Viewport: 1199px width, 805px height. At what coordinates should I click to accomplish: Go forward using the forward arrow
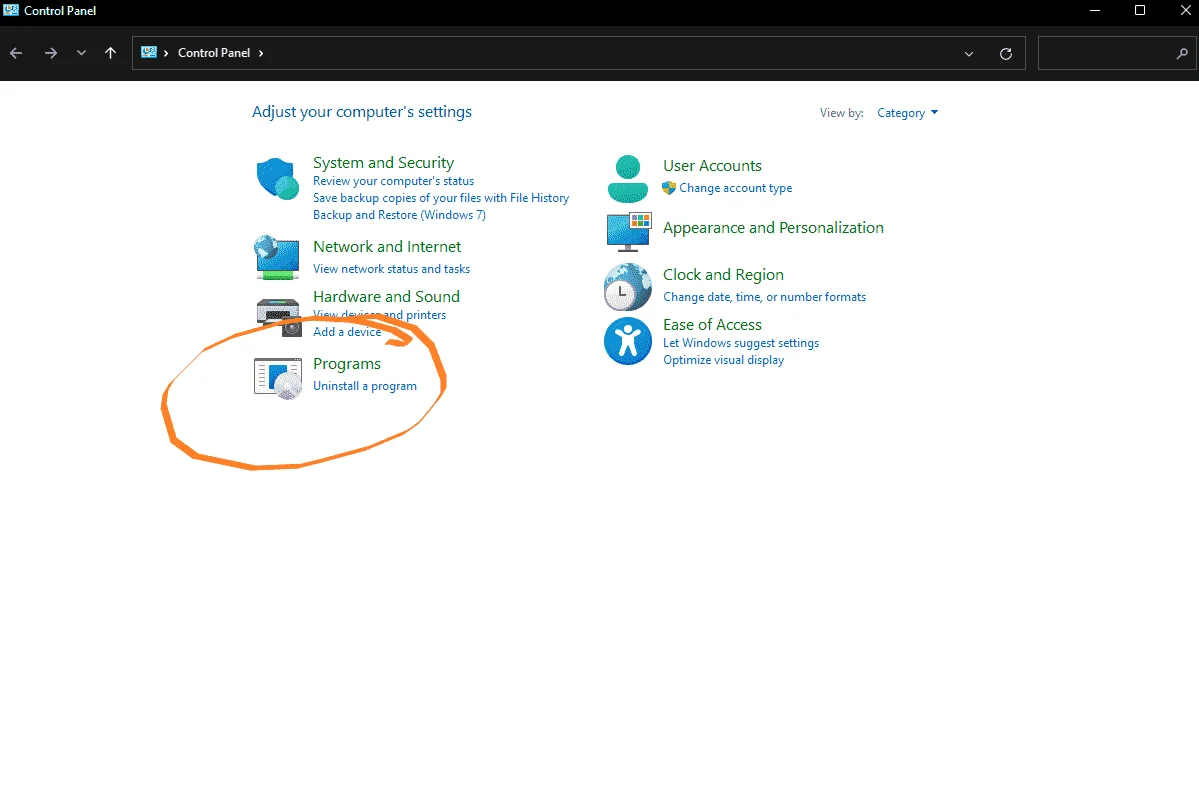click(x=50, y=53)
